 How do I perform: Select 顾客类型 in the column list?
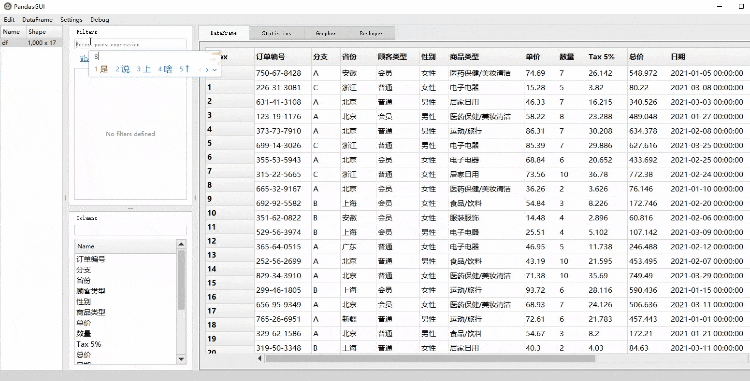[91, 291]
